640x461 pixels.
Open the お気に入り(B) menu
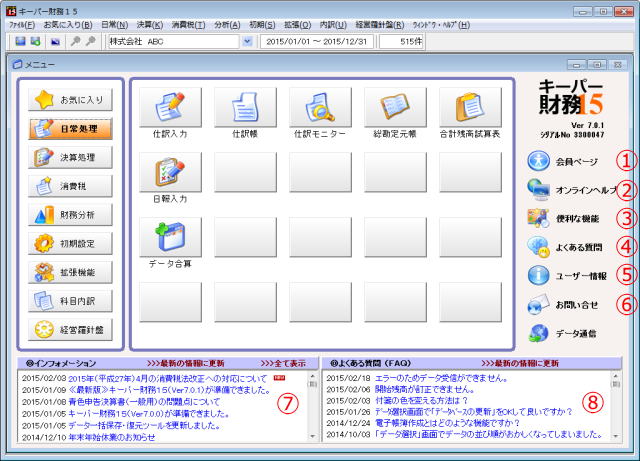tap(68, 25)
